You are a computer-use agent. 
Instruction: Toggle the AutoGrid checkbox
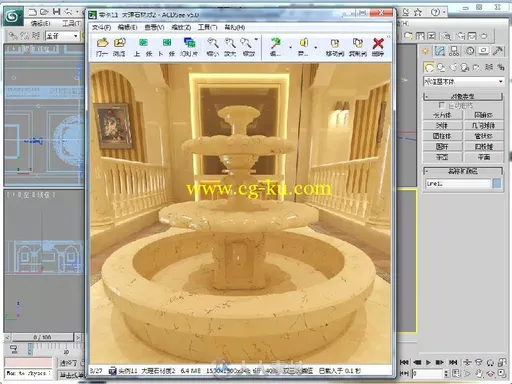[x=441, y=106]
